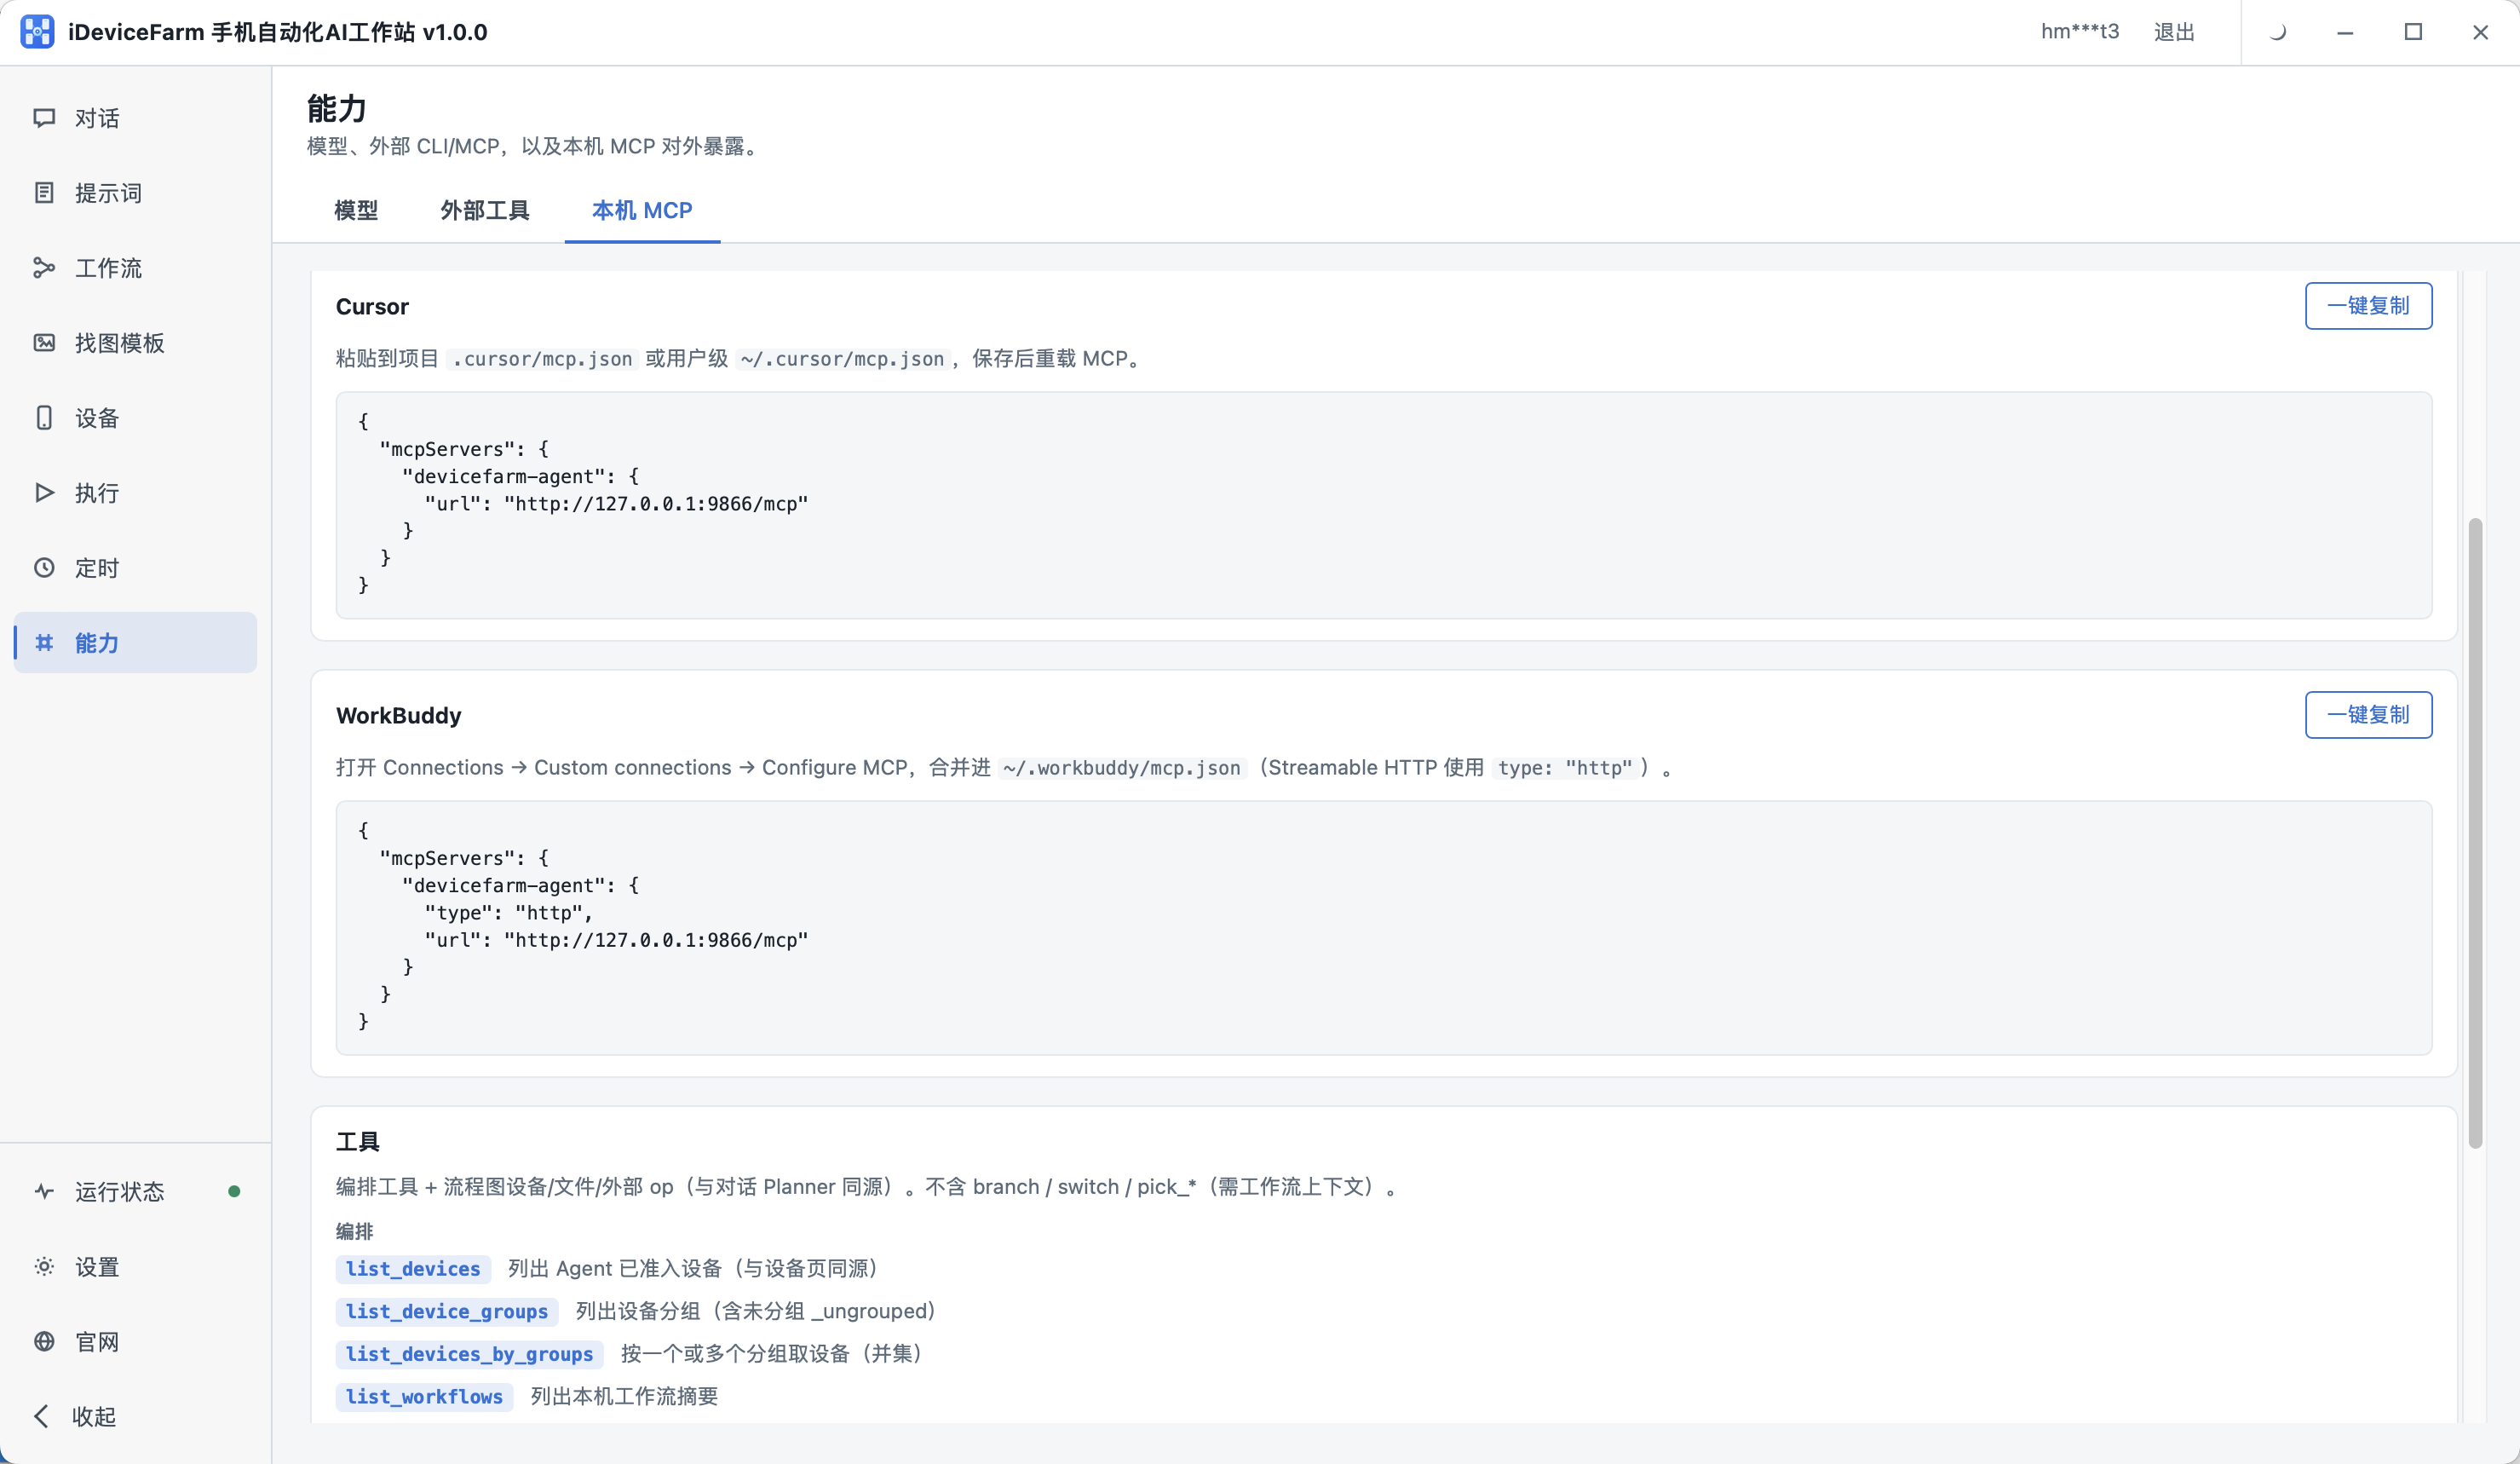Select the 工作流 workflow icon
Image resolution: width=2520 pixels, height=1464 pixels.
pos(44,268)
